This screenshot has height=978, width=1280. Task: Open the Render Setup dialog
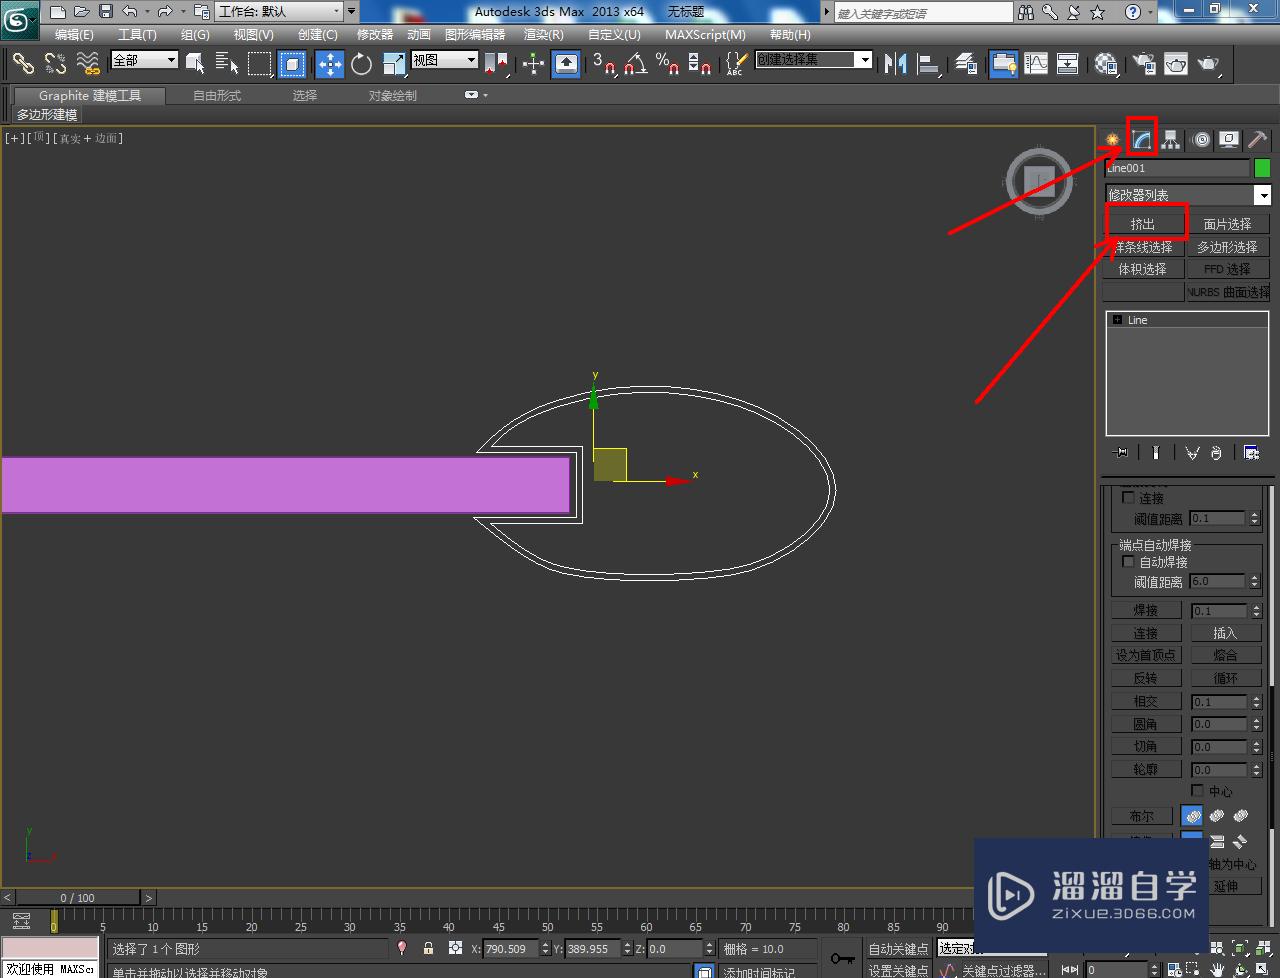(x=1144, y=64)
